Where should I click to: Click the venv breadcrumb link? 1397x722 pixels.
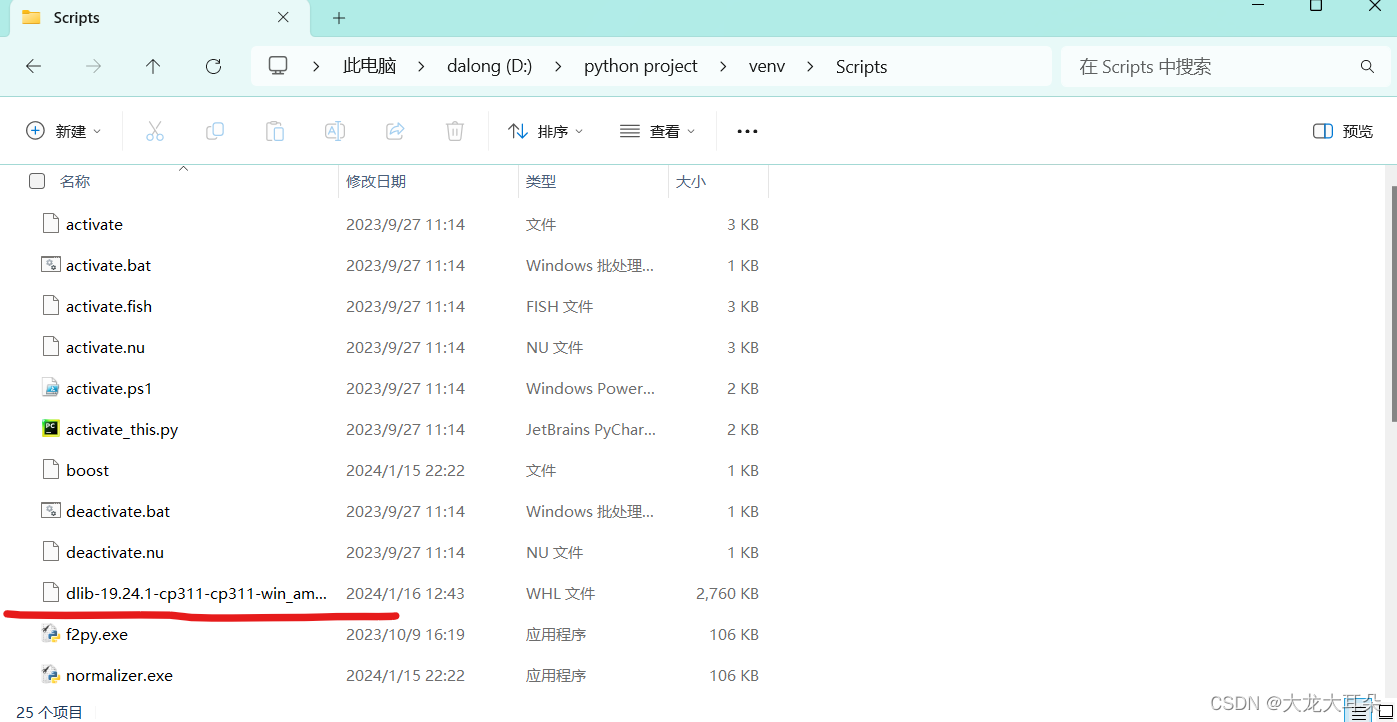click(x=766, y=66)
